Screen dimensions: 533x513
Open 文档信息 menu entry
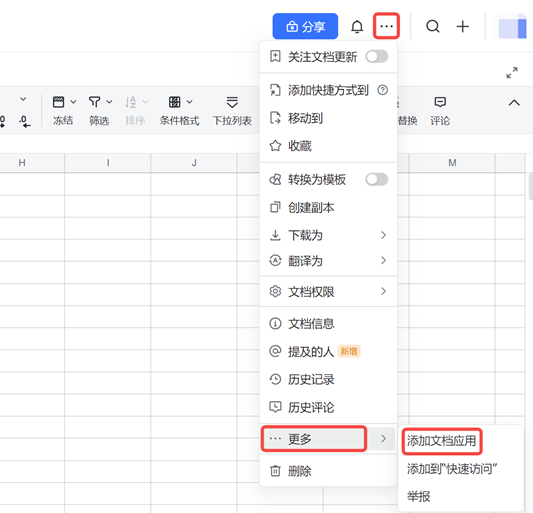328,323
